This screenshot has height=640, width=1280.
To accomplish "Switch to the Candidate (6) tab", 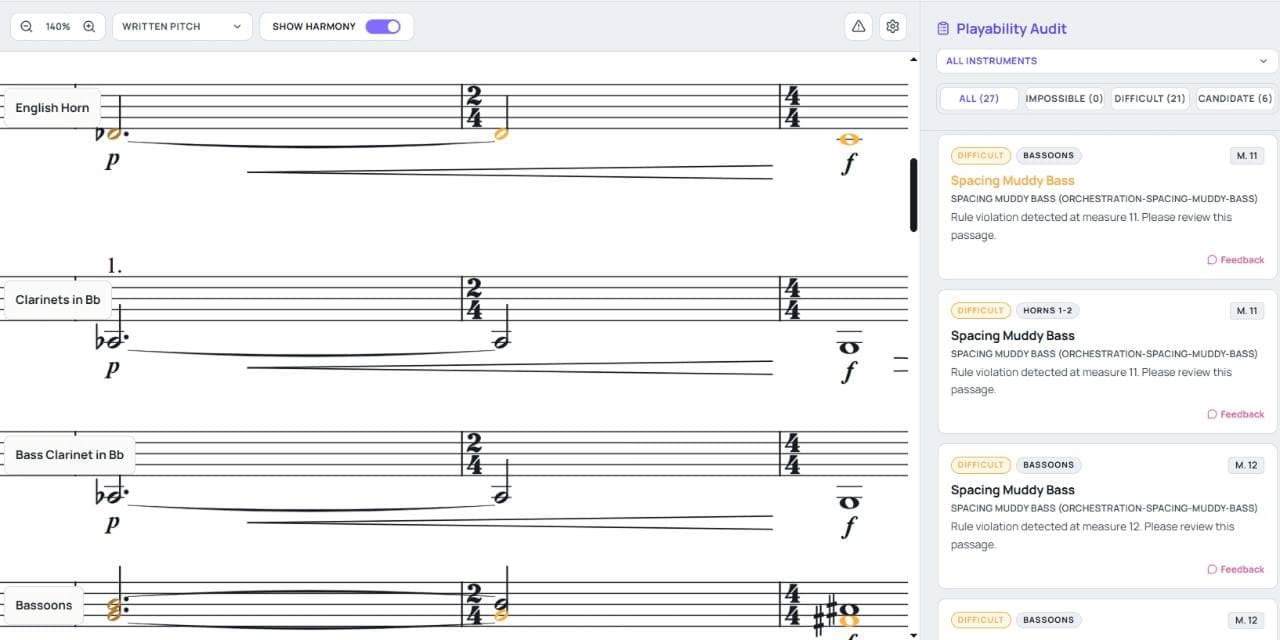I will click(1235, 99).
